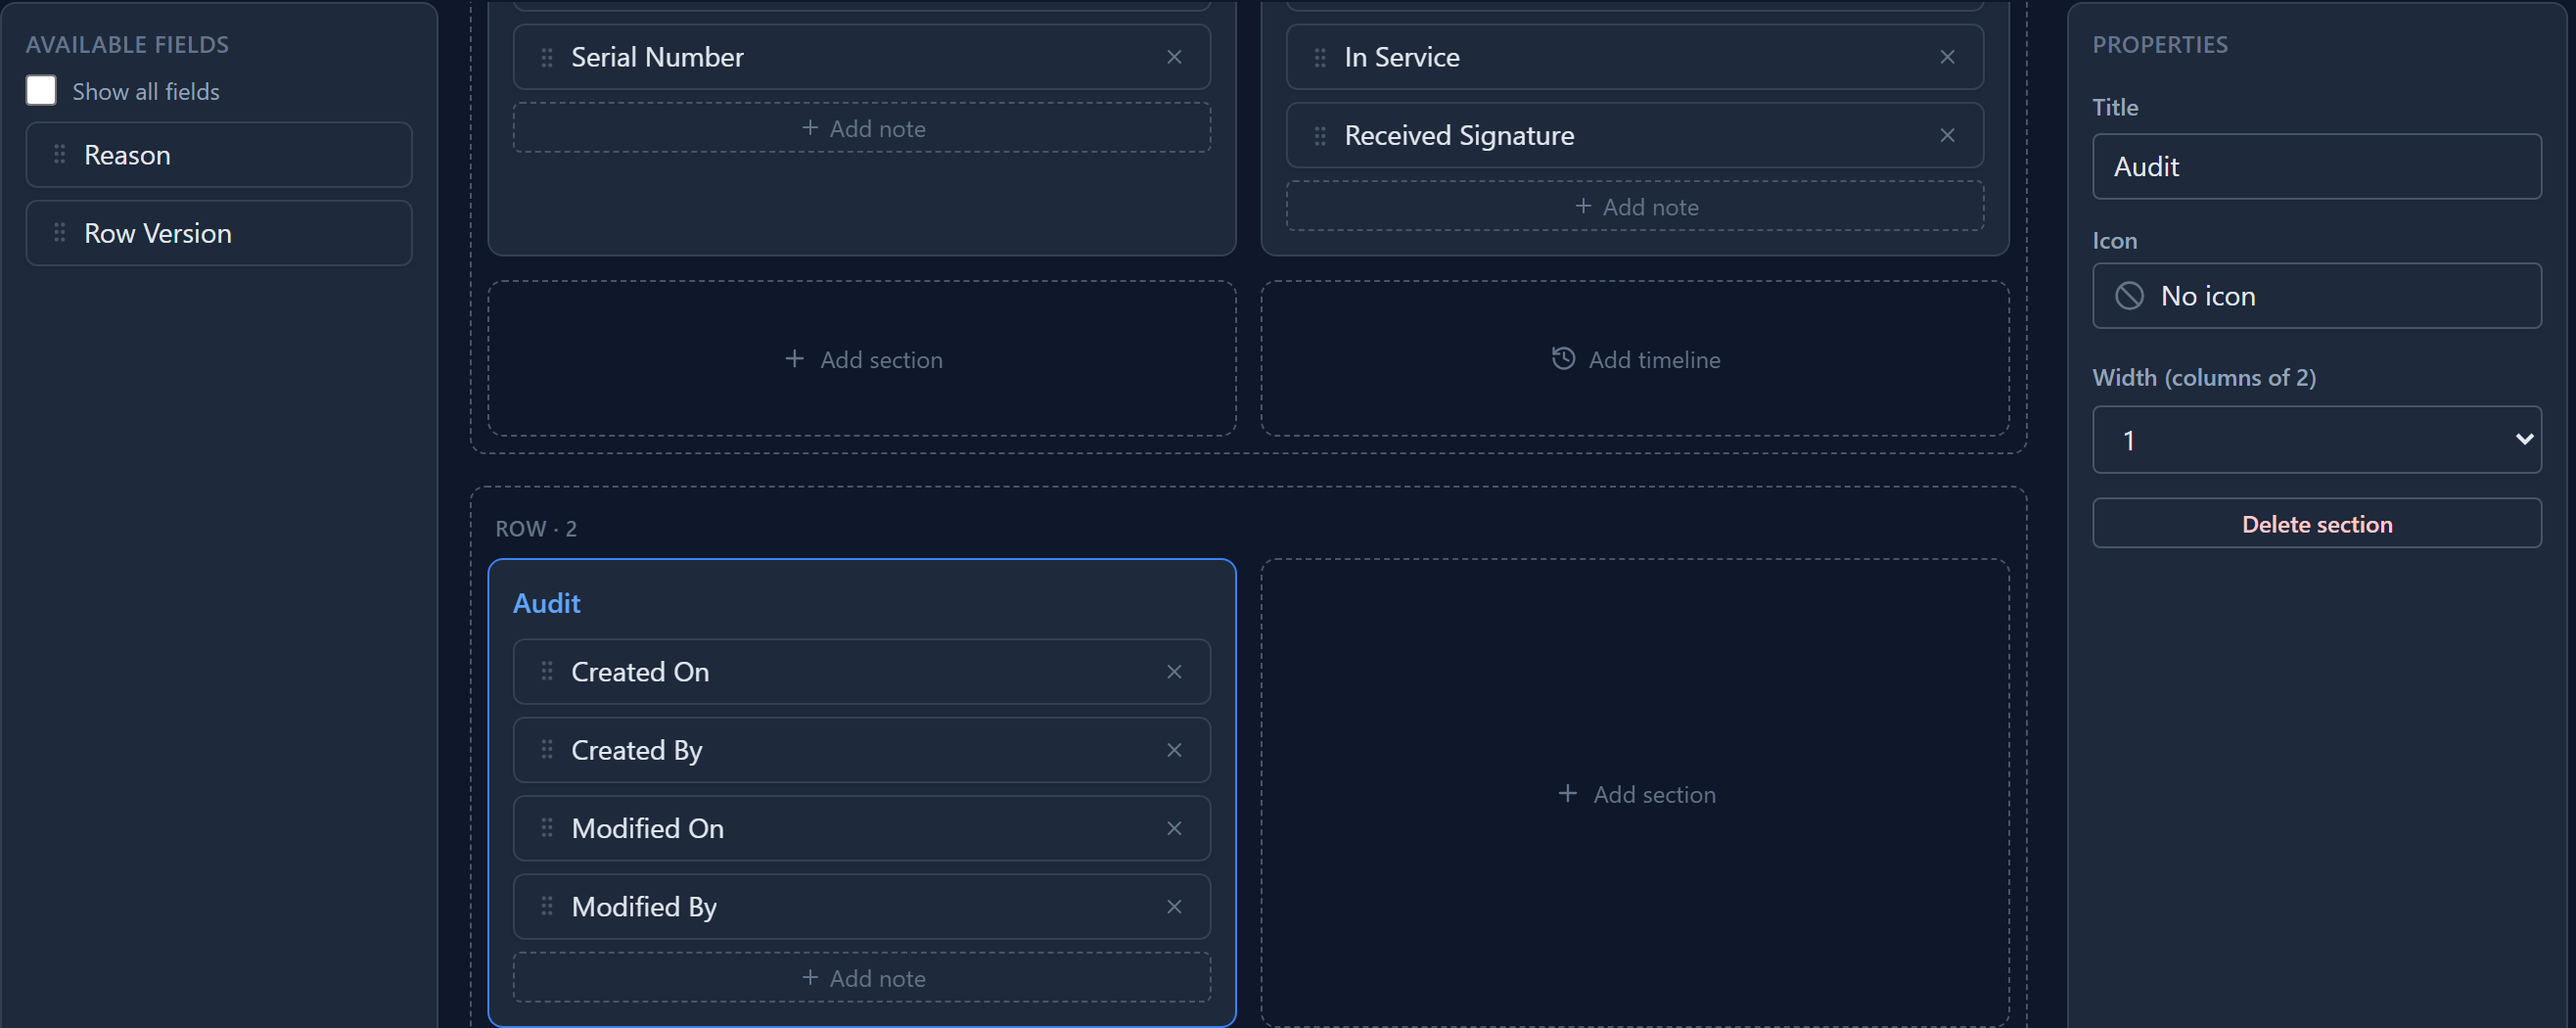The image size is (2576, 1028).
Task: Select the Reason available field
Action: click(x=219, y=154)
